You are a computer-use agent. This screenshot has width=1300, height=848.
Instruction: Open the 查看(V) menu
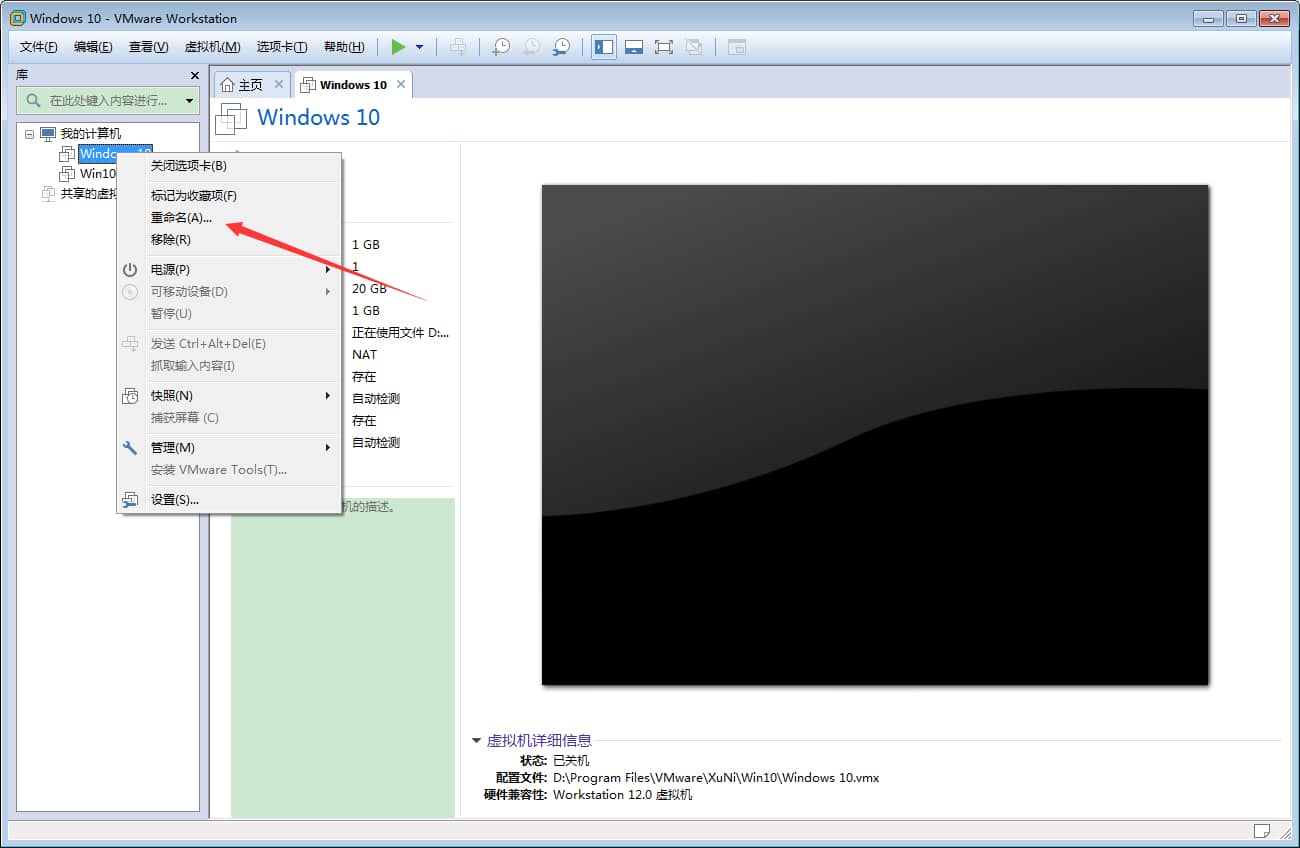click(148, 47)
